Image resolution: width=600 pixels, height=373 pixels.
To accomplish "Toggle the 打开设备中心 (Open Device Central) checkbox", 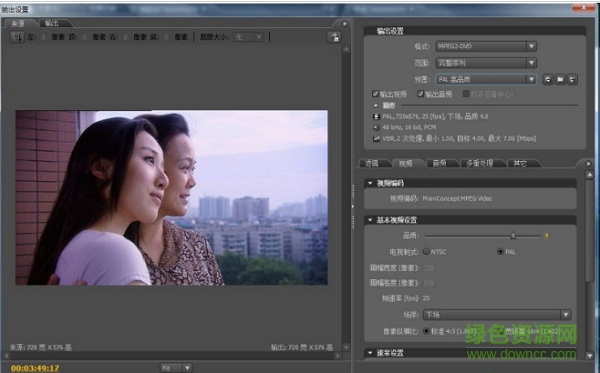I will tap(466, 94).
